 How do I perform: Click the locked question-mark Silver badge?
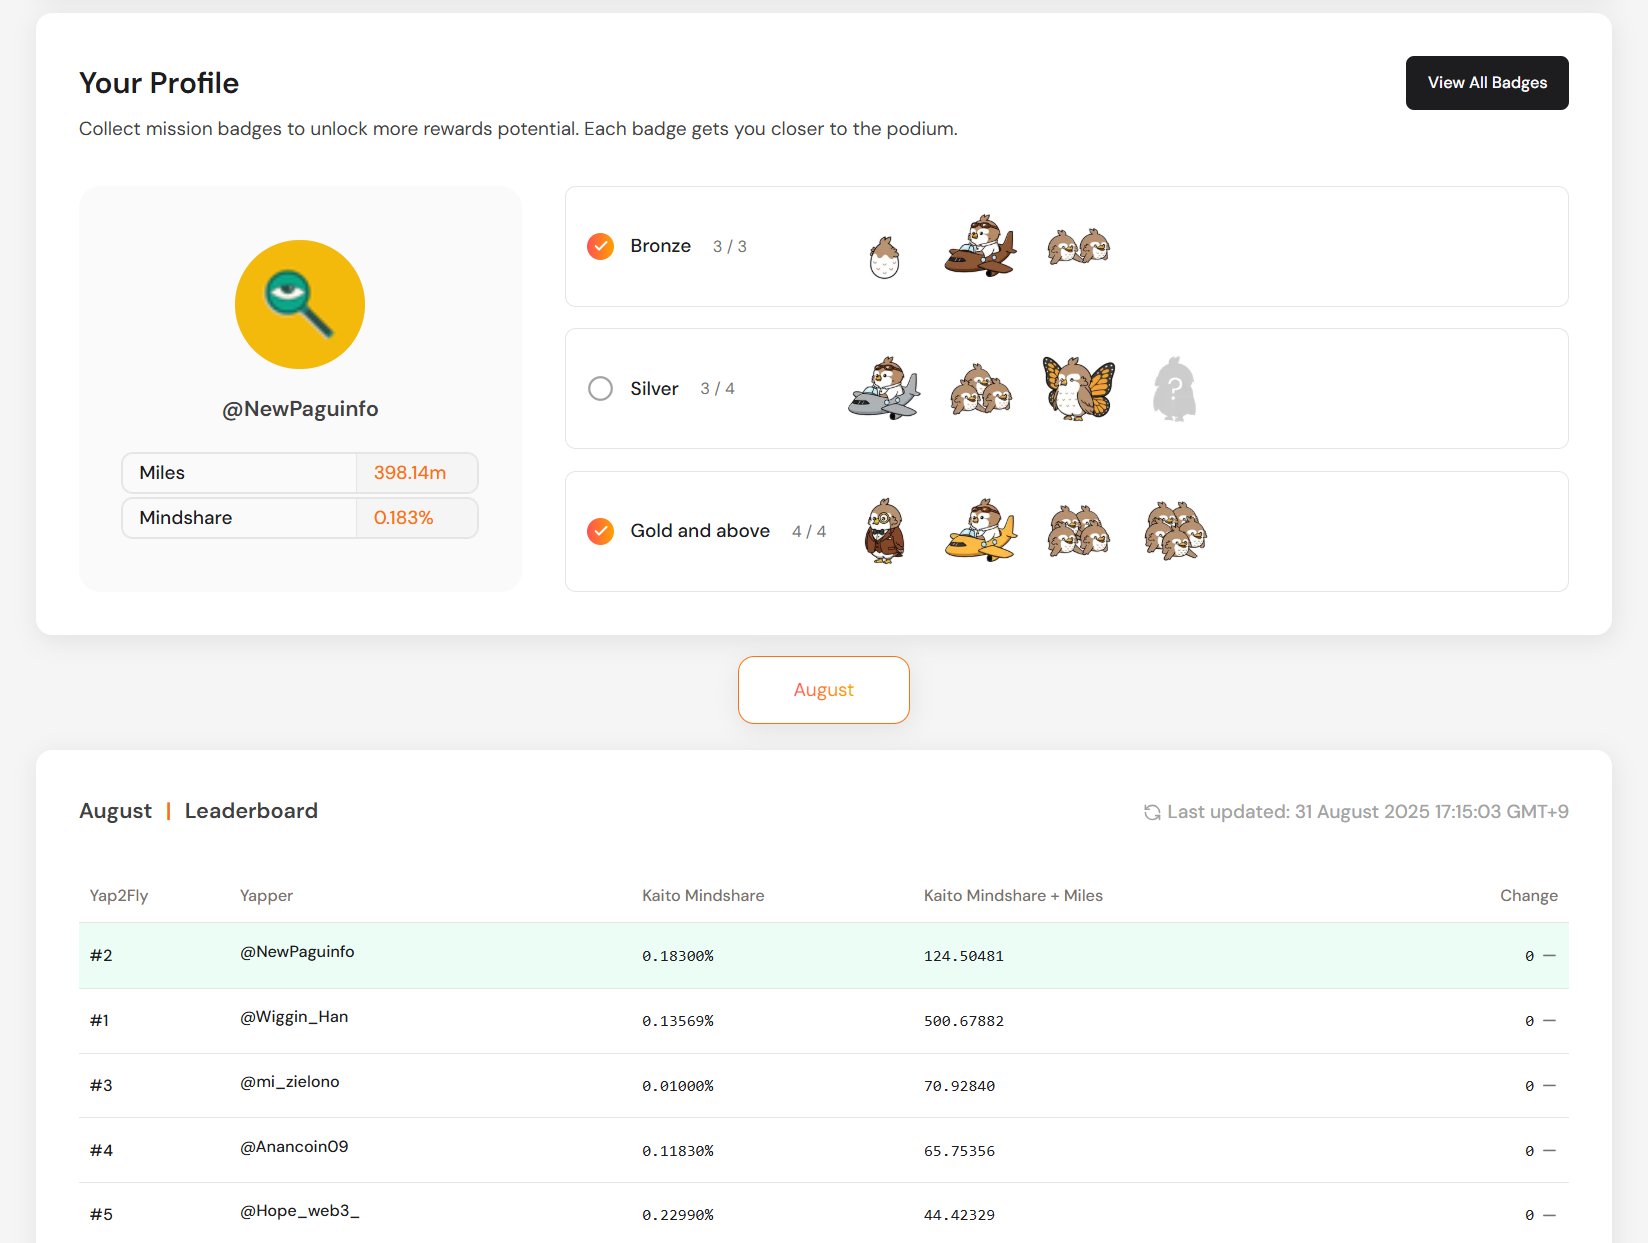pos(1174,388)
